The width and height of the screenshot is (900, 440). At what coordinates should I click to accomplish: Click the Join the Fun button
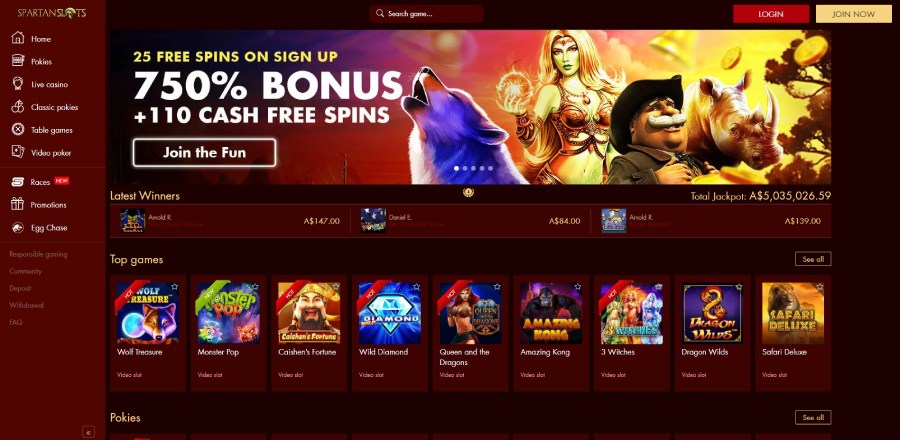pos(204,153)
